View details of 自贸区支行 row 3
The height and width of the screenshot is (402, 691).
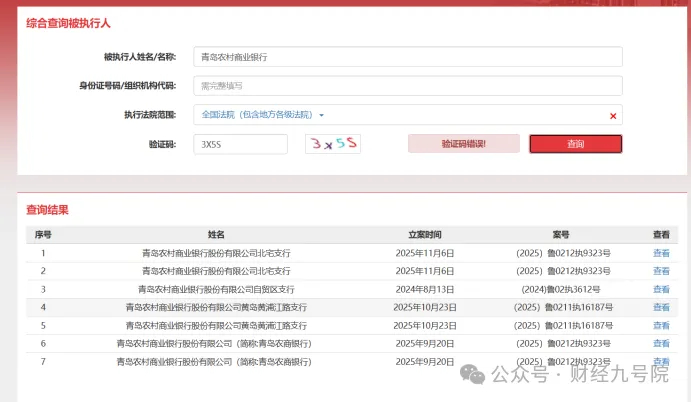pos(661,289)
